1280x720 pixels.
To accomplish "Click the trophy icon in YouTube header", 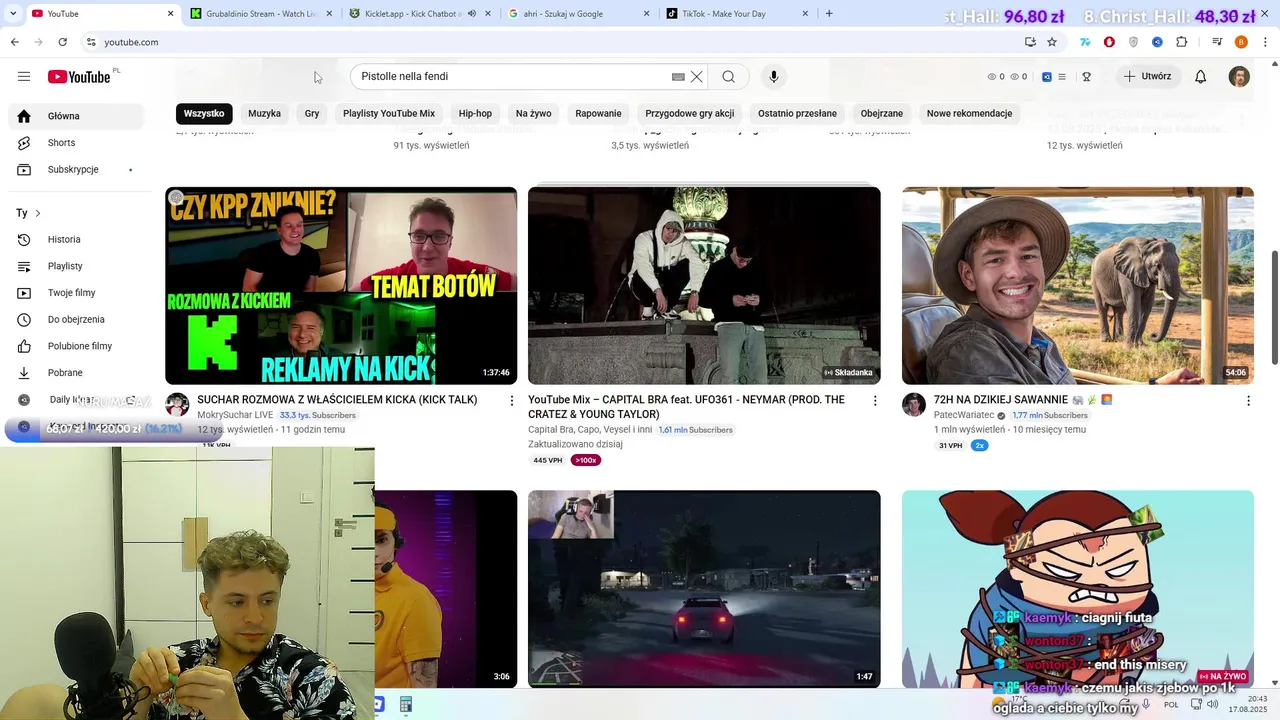I will click(1086, 77).
